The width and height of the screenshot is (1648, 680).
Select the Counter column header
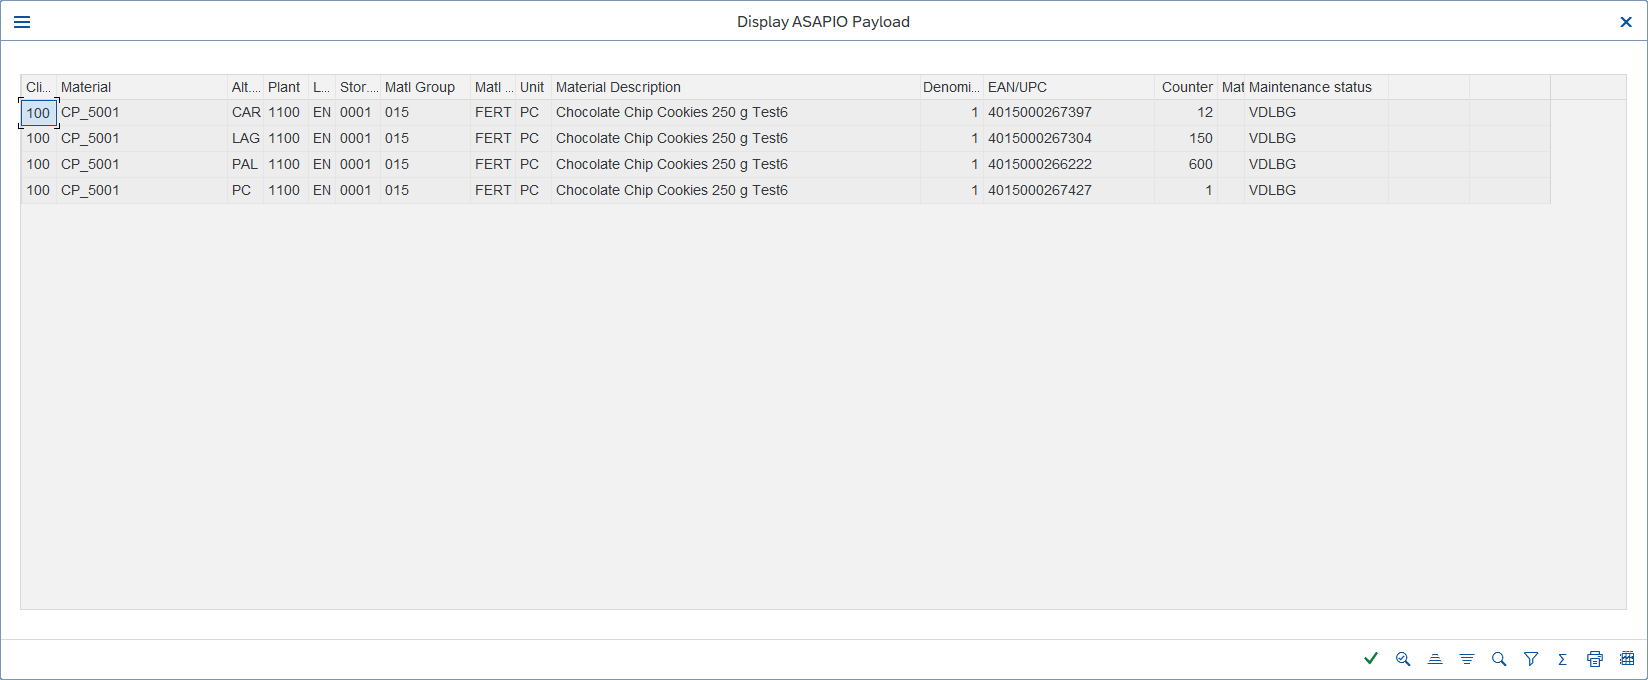[x=1186, y=87]
